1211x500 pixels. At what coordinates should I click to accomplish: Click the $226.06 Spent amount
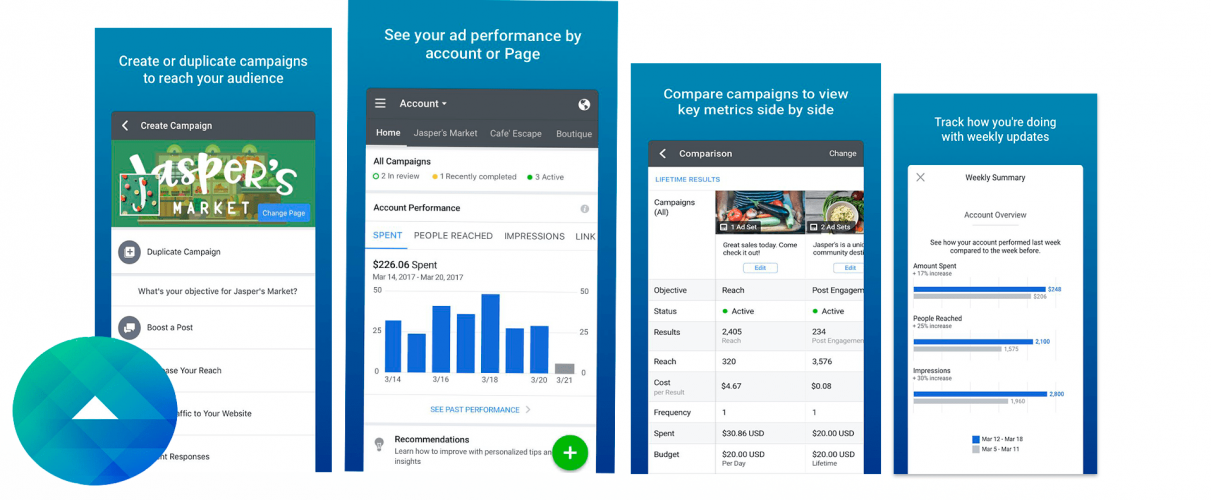[x=404, y=265]
